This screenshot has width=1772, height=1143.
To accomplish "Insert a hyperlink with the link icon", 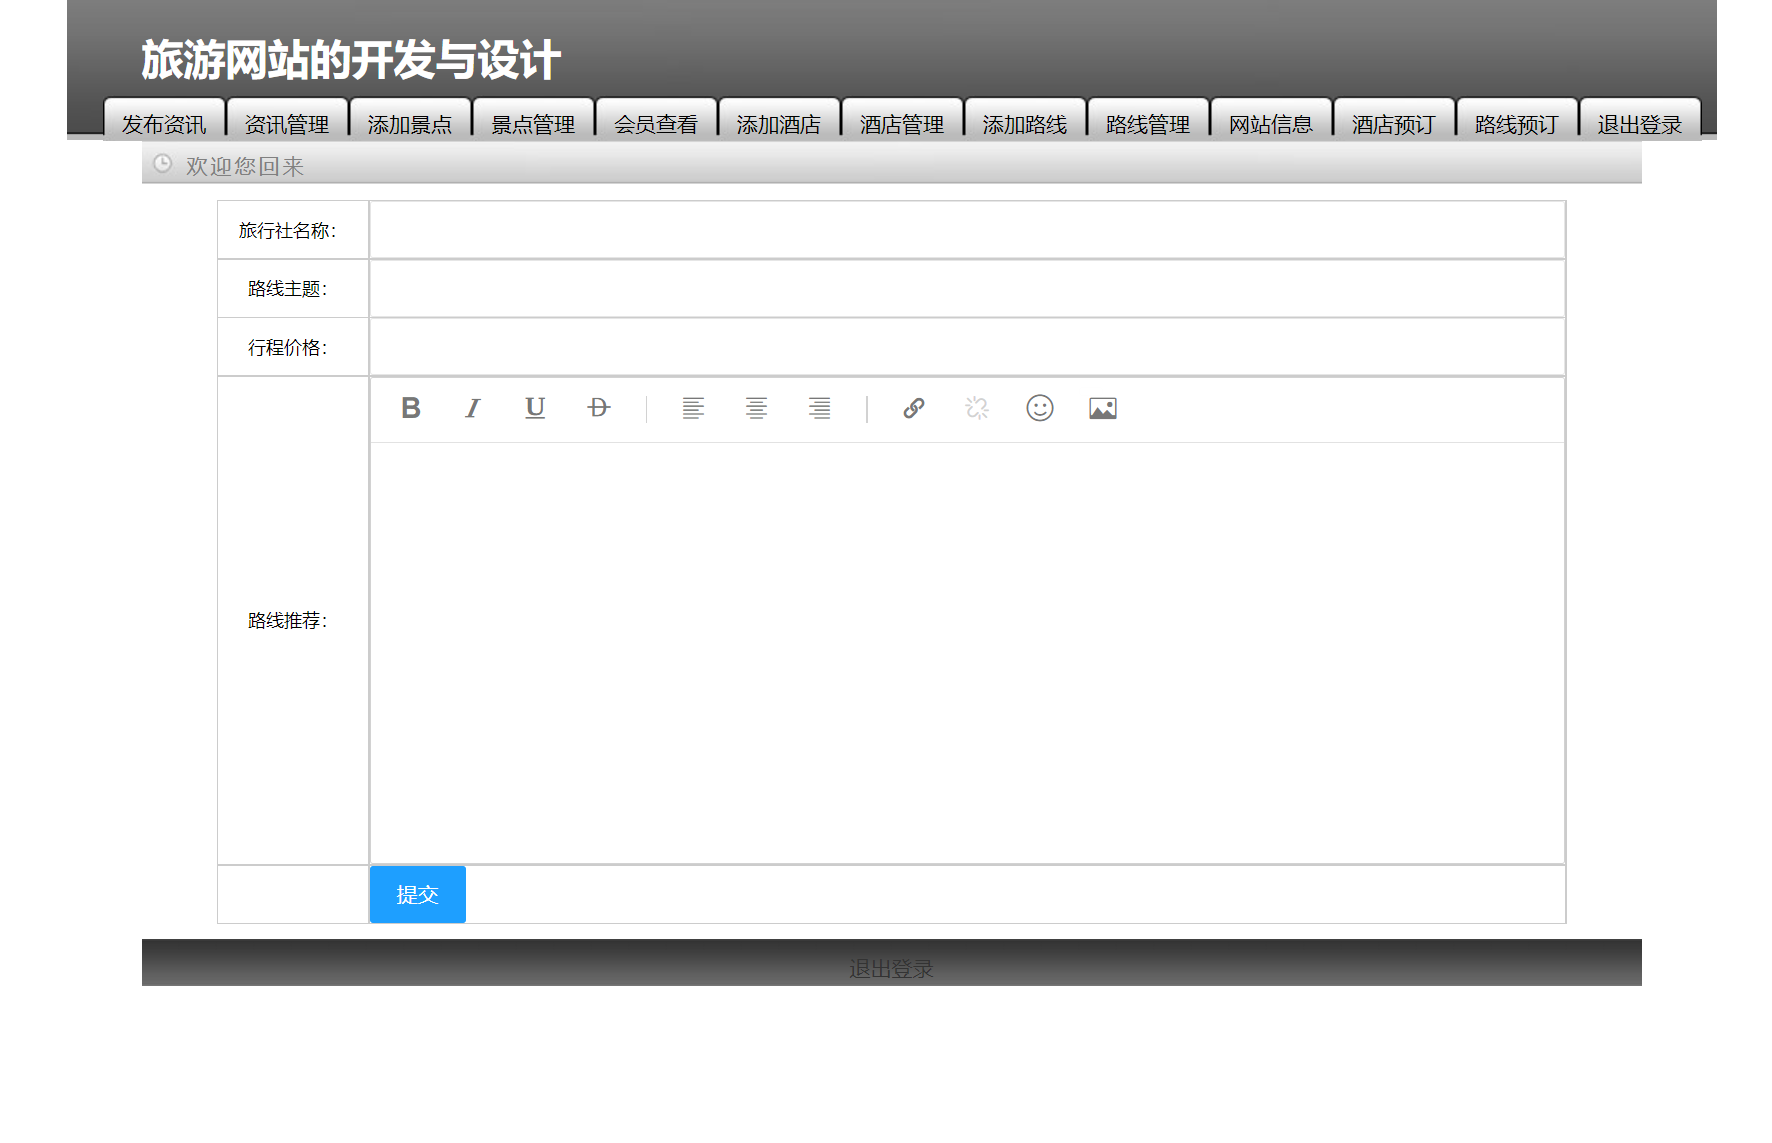I will 914,408.
